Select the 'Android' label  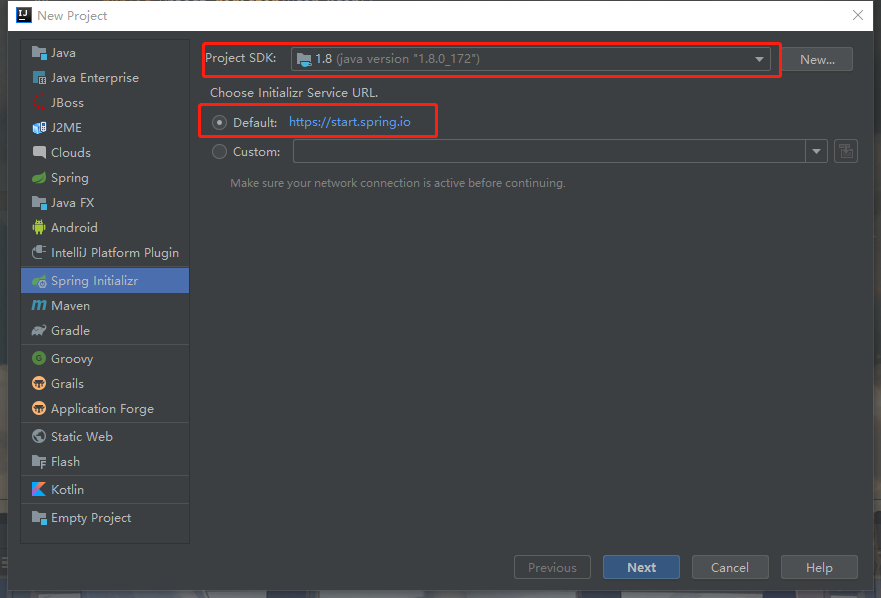(74, 228)
